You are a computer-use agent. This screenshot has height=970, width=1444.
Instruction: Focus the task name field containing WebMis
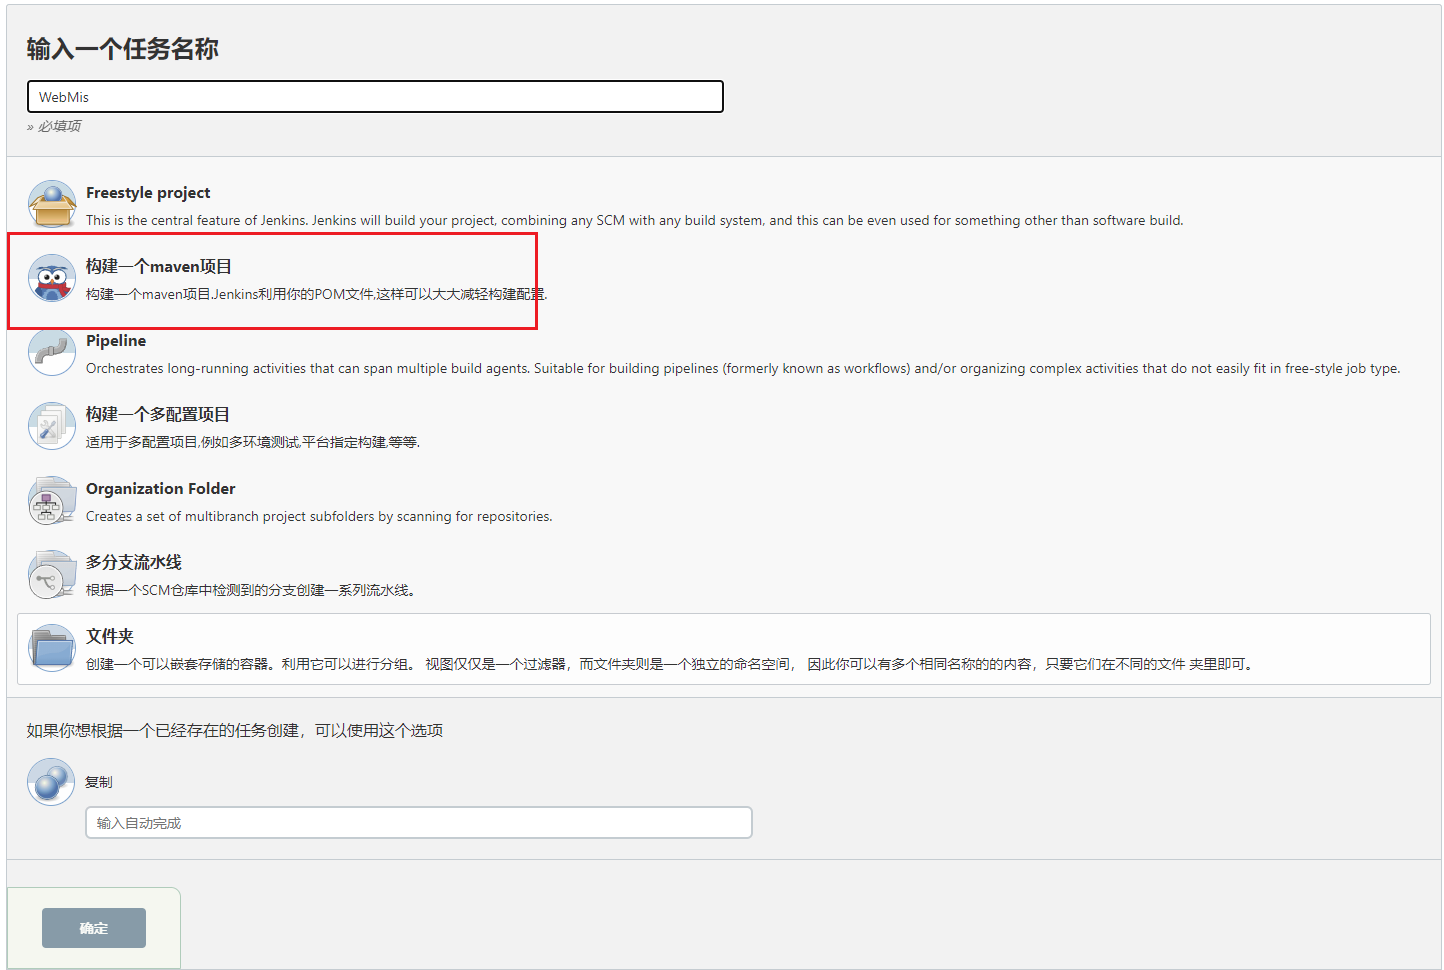coord(375,97)
